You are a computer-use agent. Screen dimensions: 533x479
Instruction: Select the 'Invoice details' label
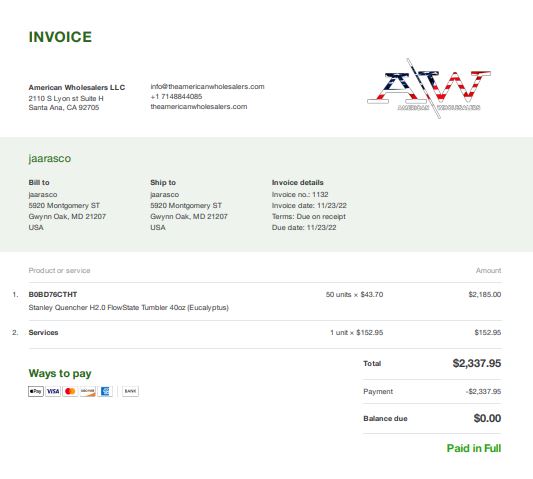pos(298,183)
